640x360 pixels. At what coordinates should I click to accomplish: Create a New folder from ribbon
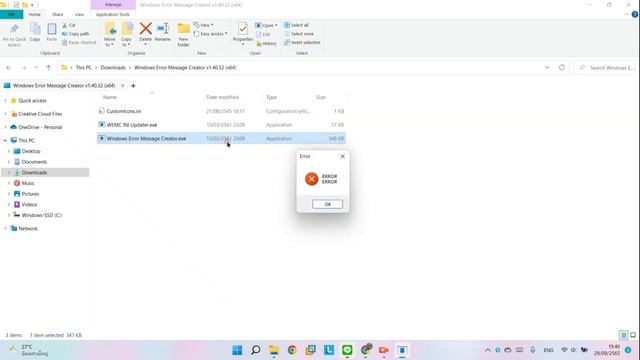[183, 34]
